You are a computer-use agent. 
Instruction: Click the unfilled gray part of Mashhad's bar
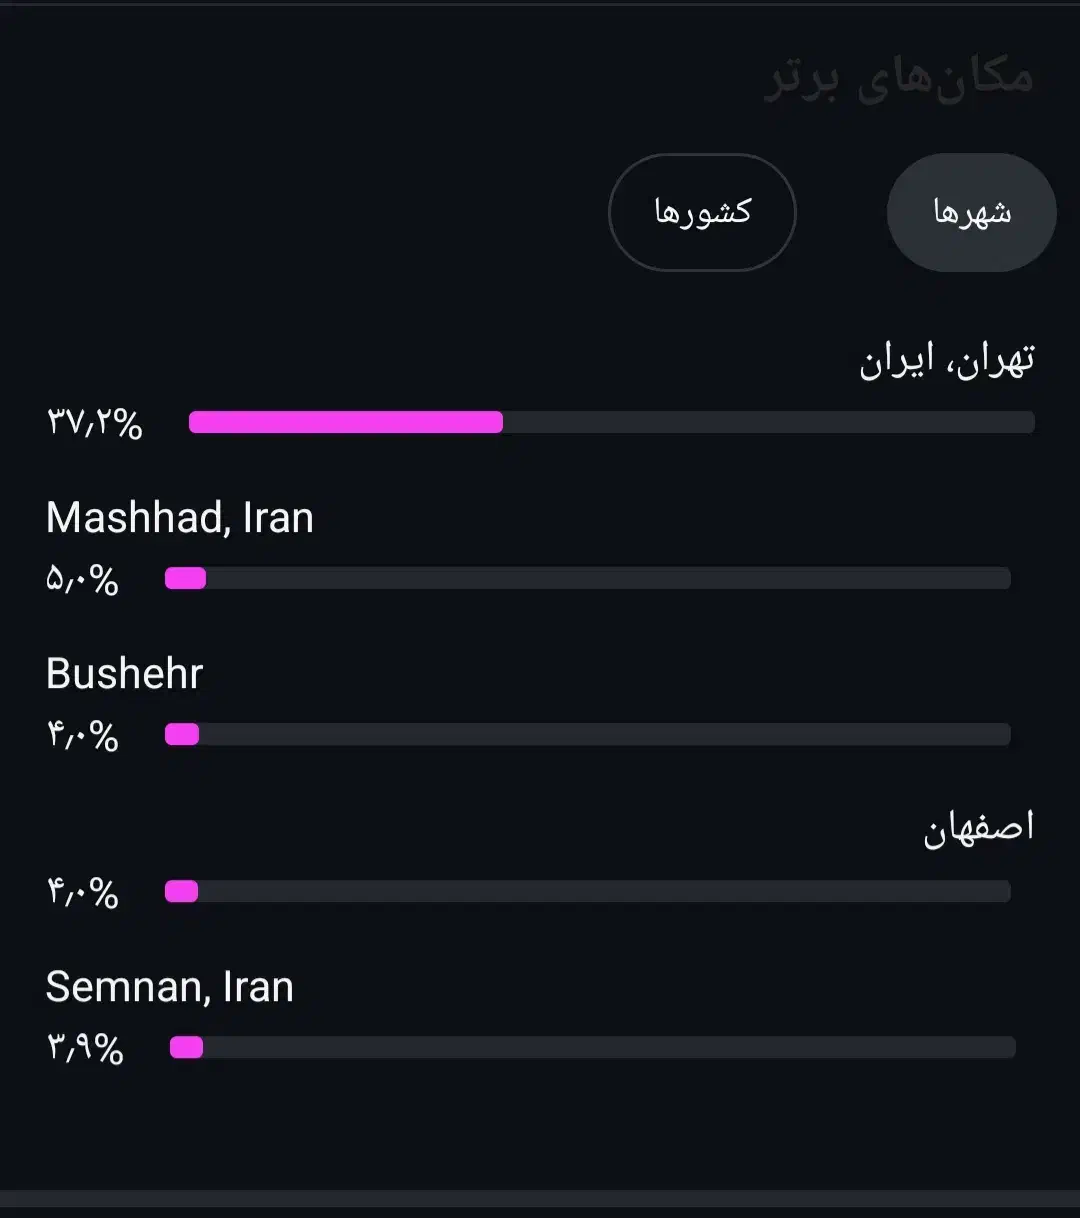[x=608, y=578]
